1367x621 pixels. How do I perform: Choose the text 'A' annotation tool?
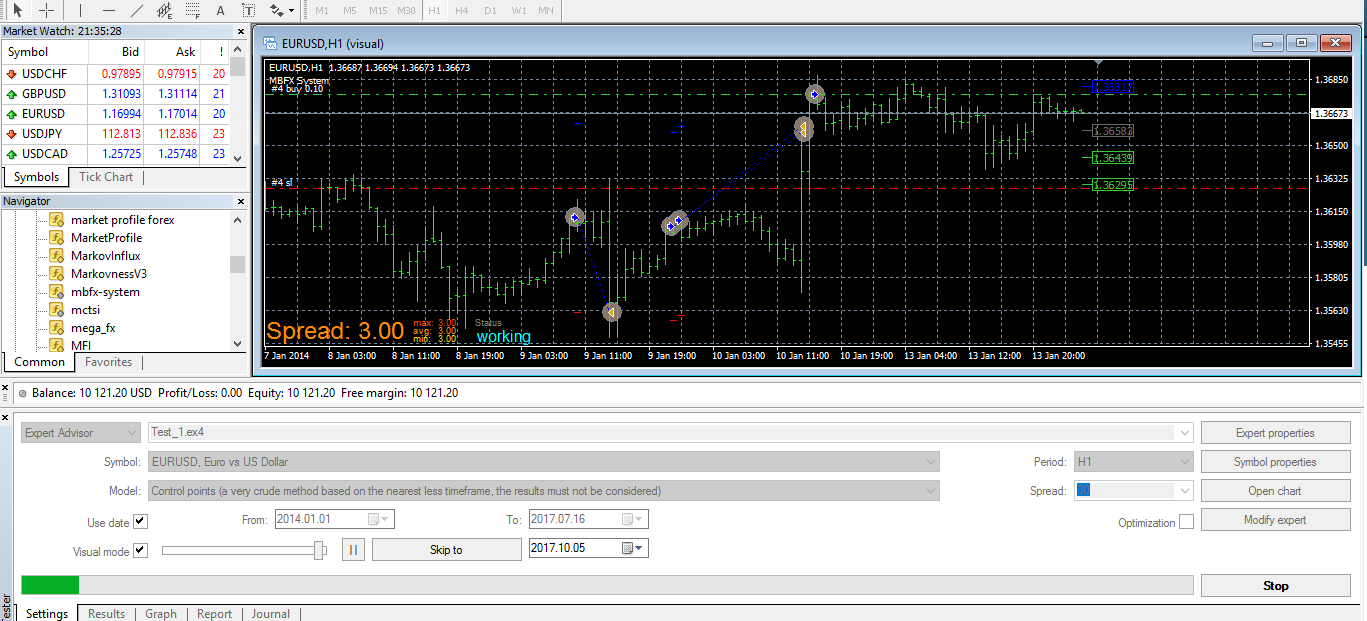coord(221,10)
